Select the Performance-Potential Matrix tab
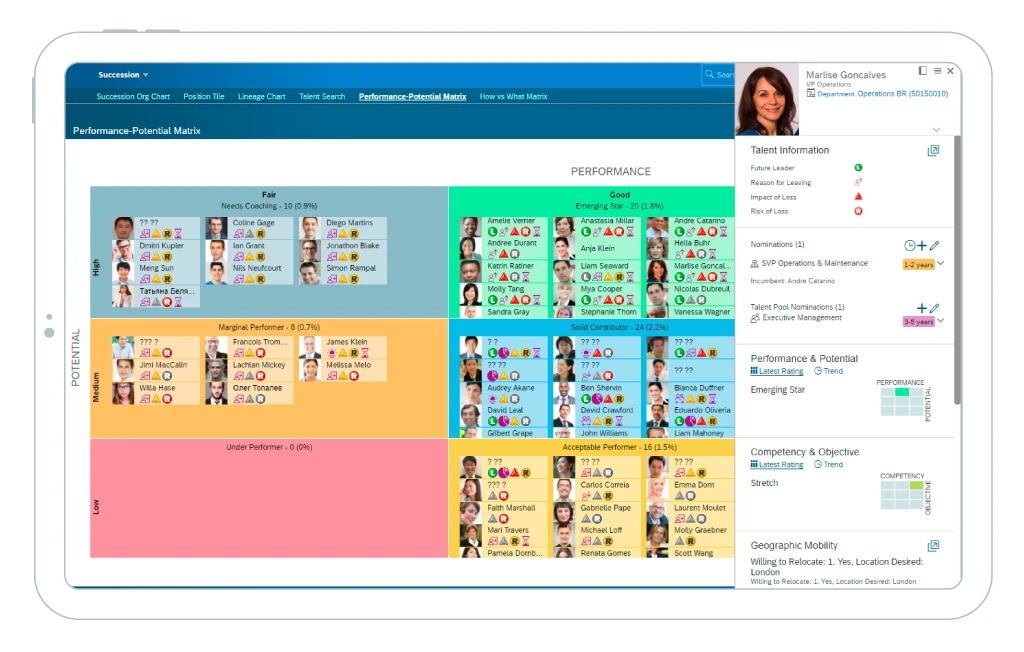This screenshot has height=652, width=1024. click(x=412, y=97)
